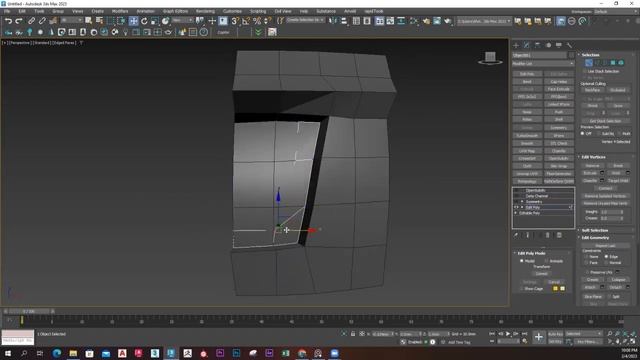
Task: Toggle the Show Cage checkbox
Action: (x=521, y=289)
